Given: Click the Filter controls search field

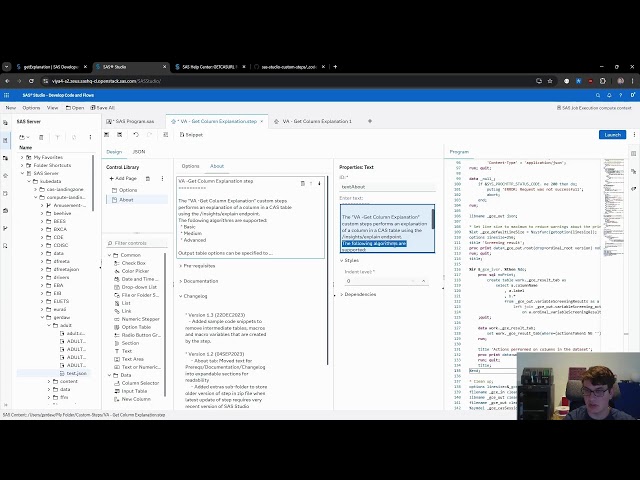Looking at the screenshot, I should [x=137, y=243].
